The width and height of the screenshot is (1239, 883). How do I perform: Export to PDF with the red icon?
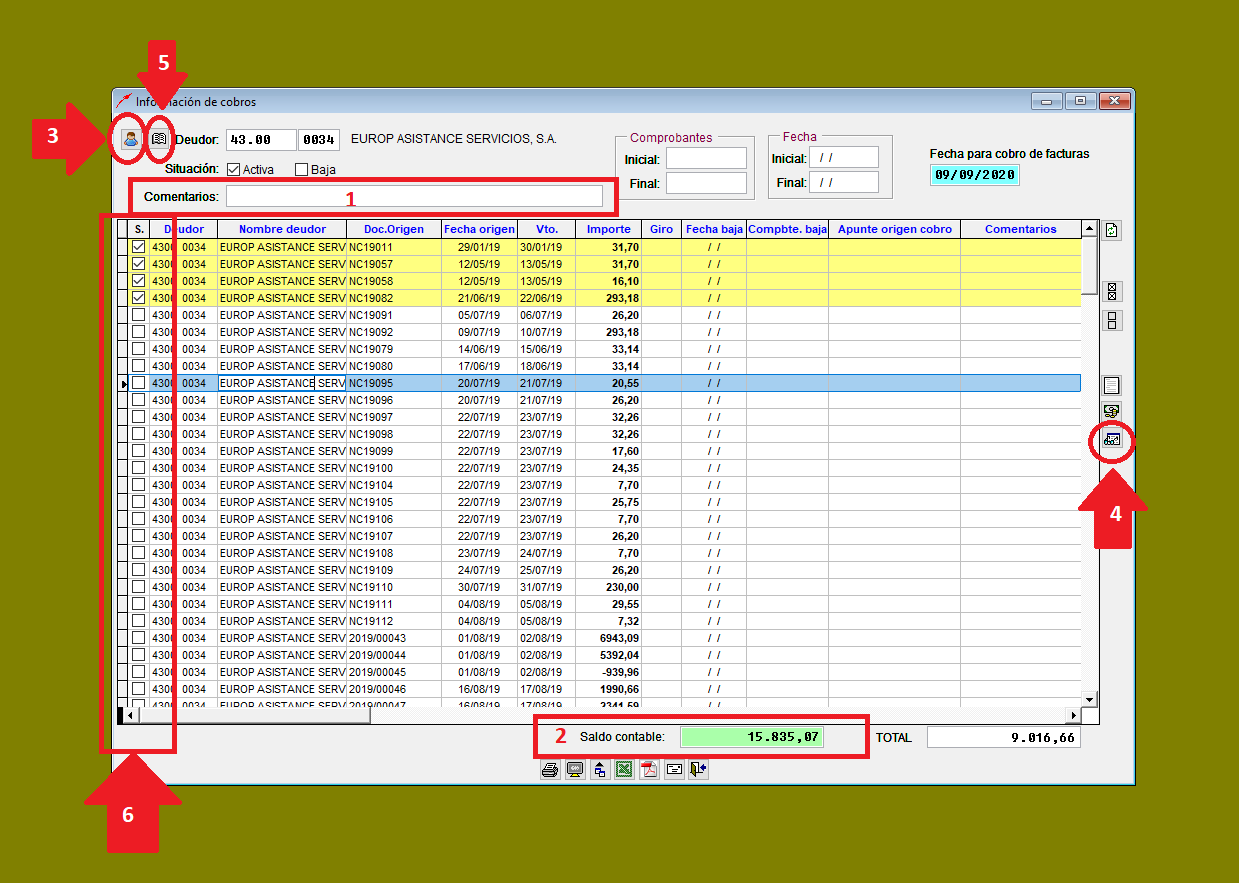pos(649,770)
